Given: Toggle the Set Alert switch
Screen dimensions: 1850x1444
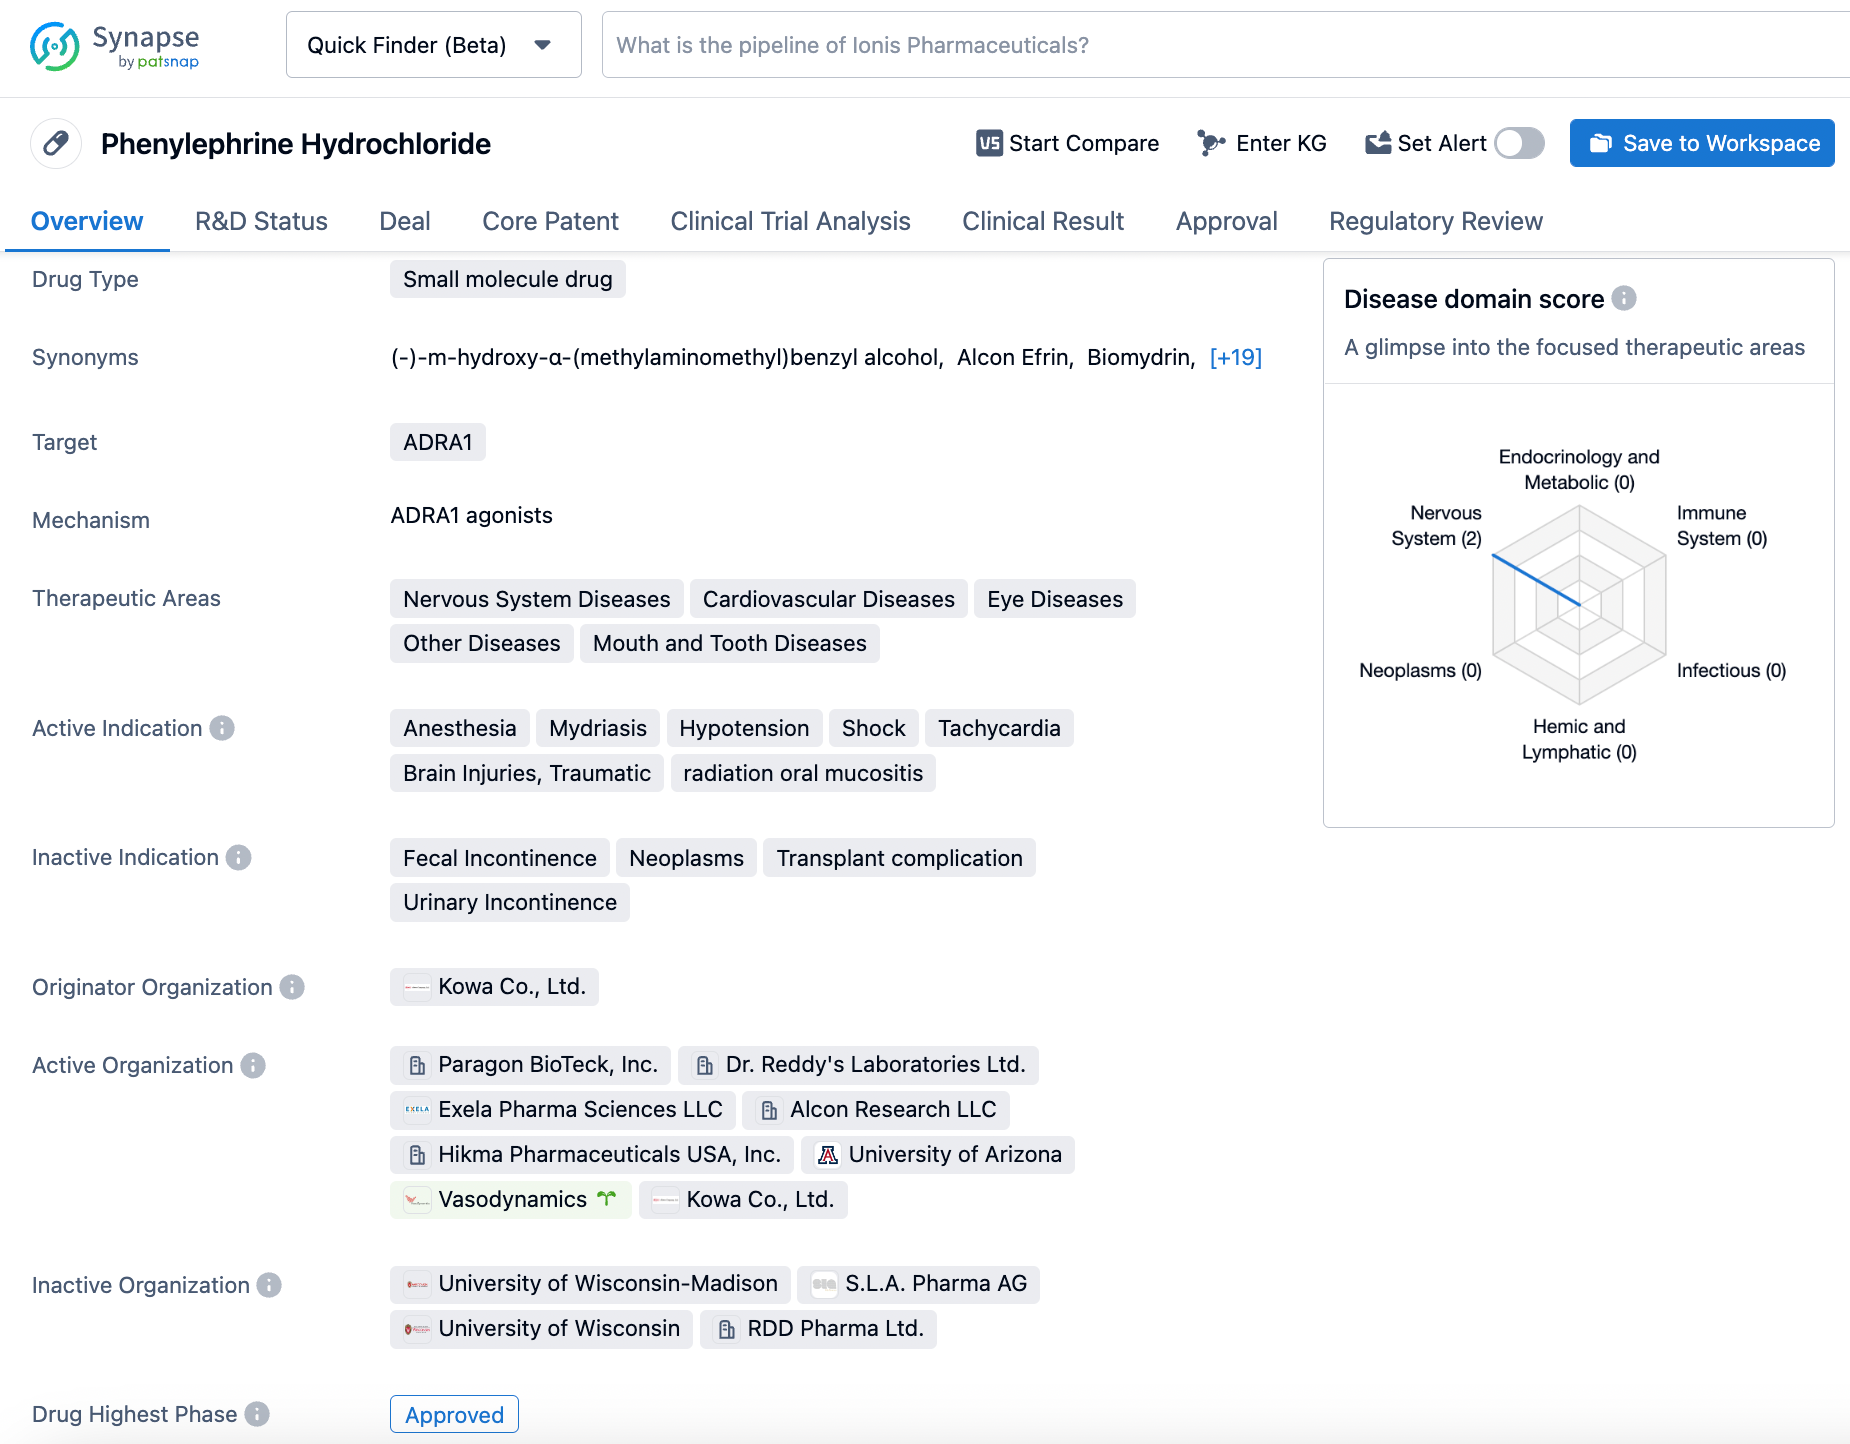Looking at the screenshot, I should click(x=1518, y=143).
